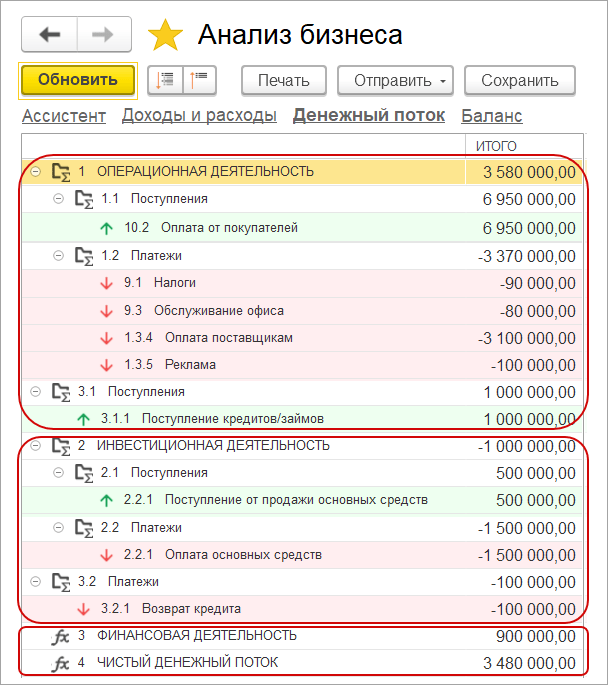Click the Обновить button
The height and width of the screenshot is (685, 608).
(x=78, y=80)
